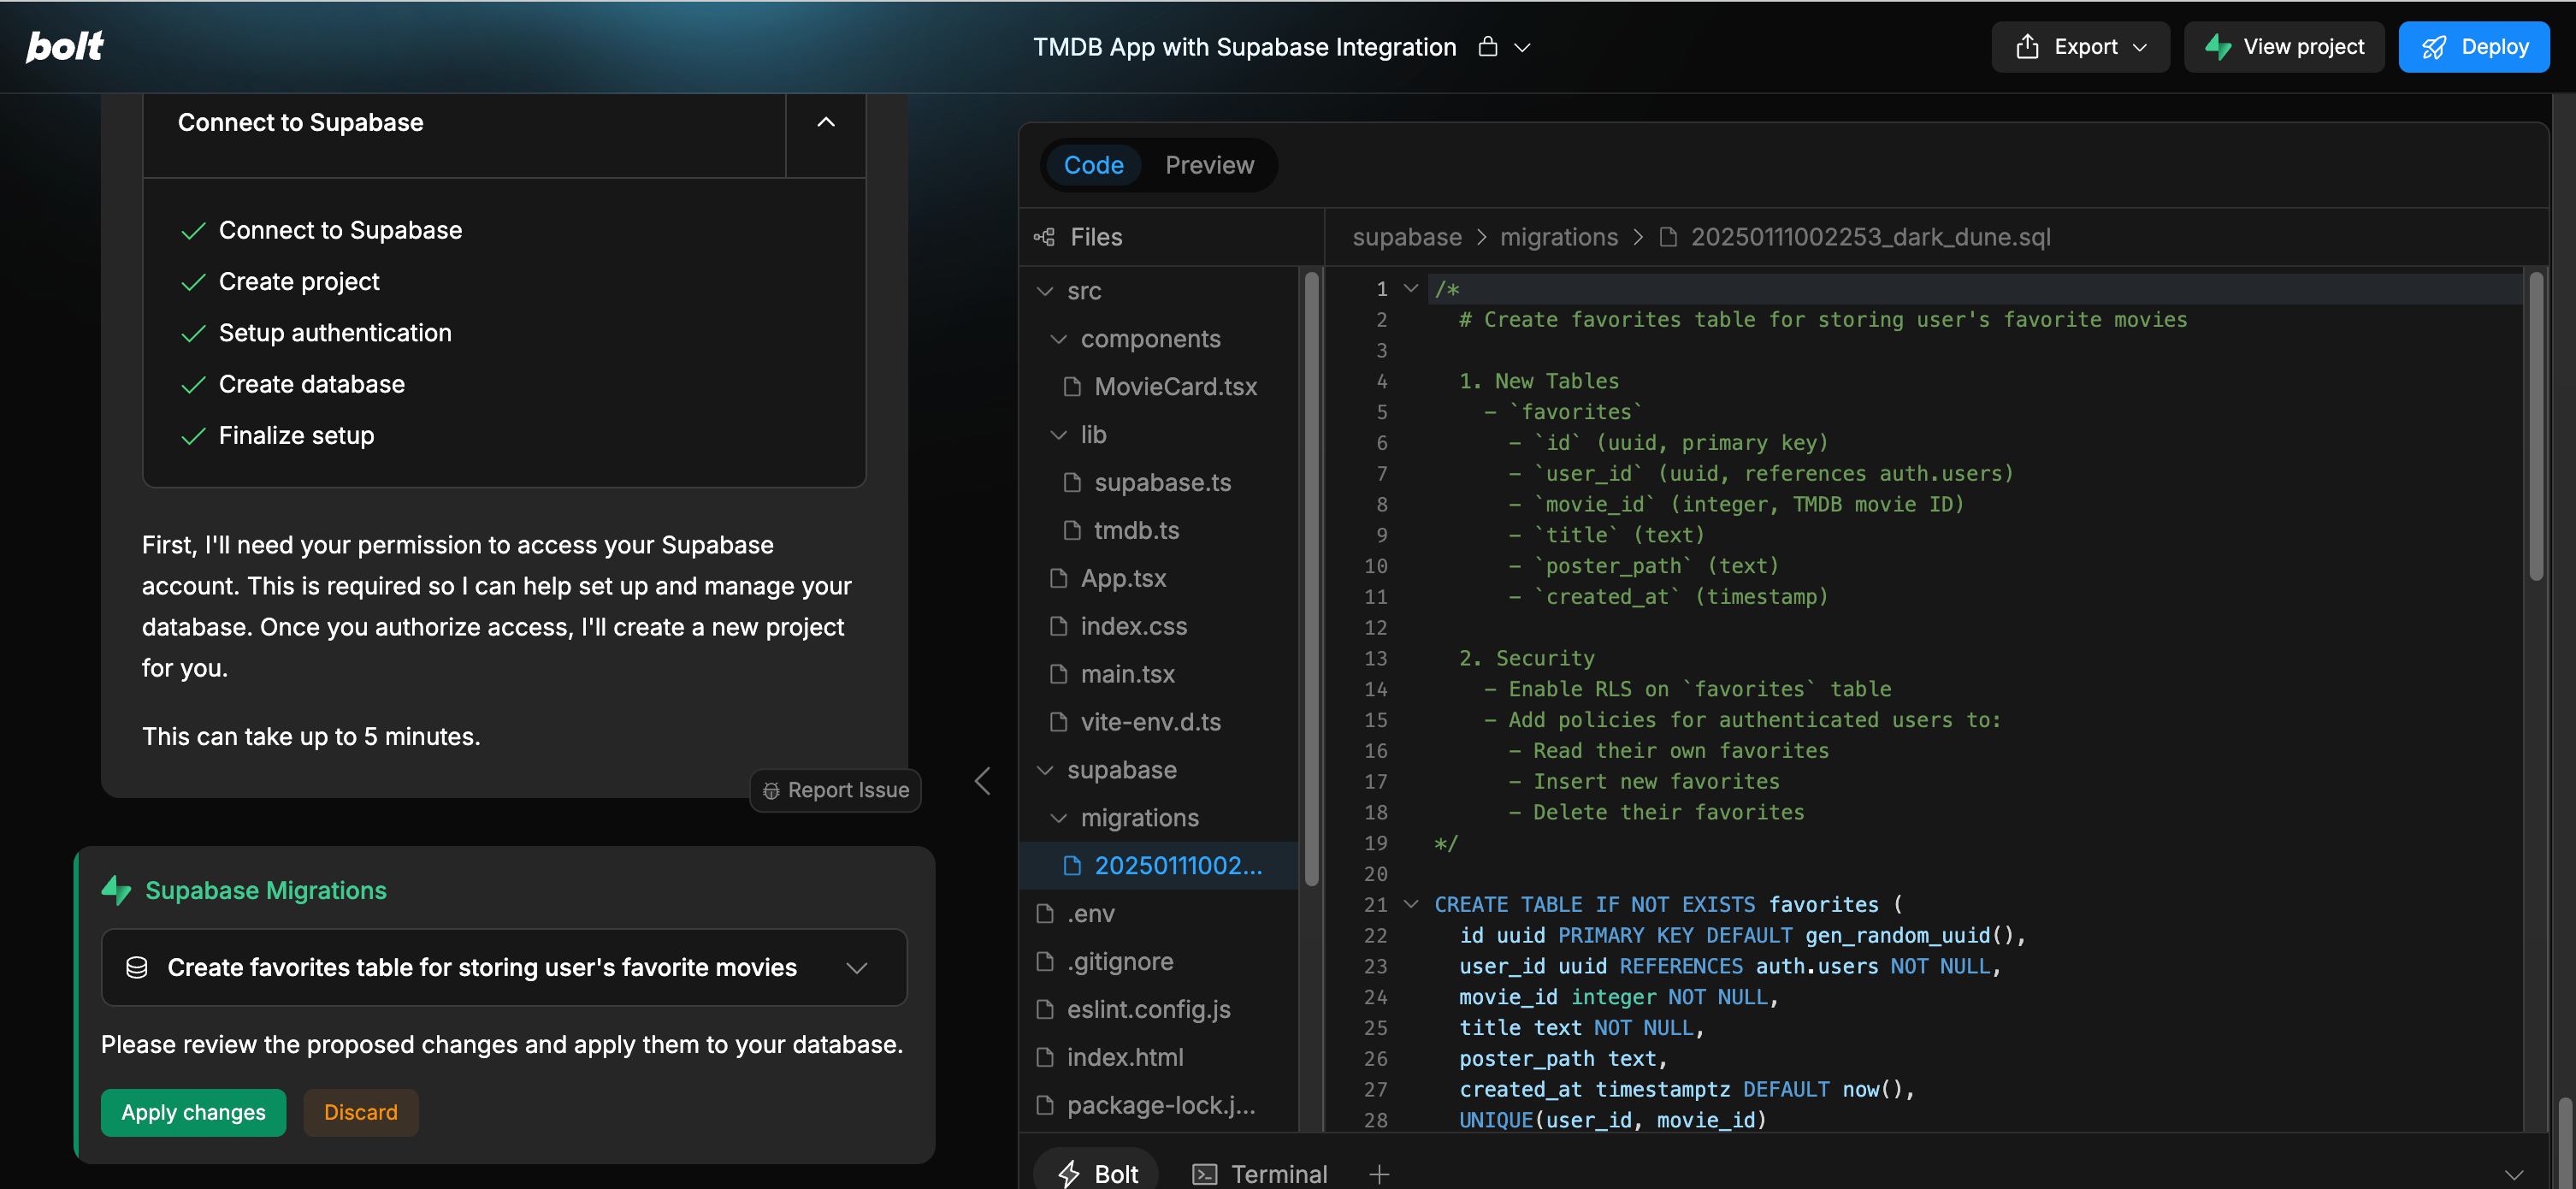The height and width of the screenshot is (1189, 2576).
Task: Apply the proposed database changes
Action: tap(193, 1112)
